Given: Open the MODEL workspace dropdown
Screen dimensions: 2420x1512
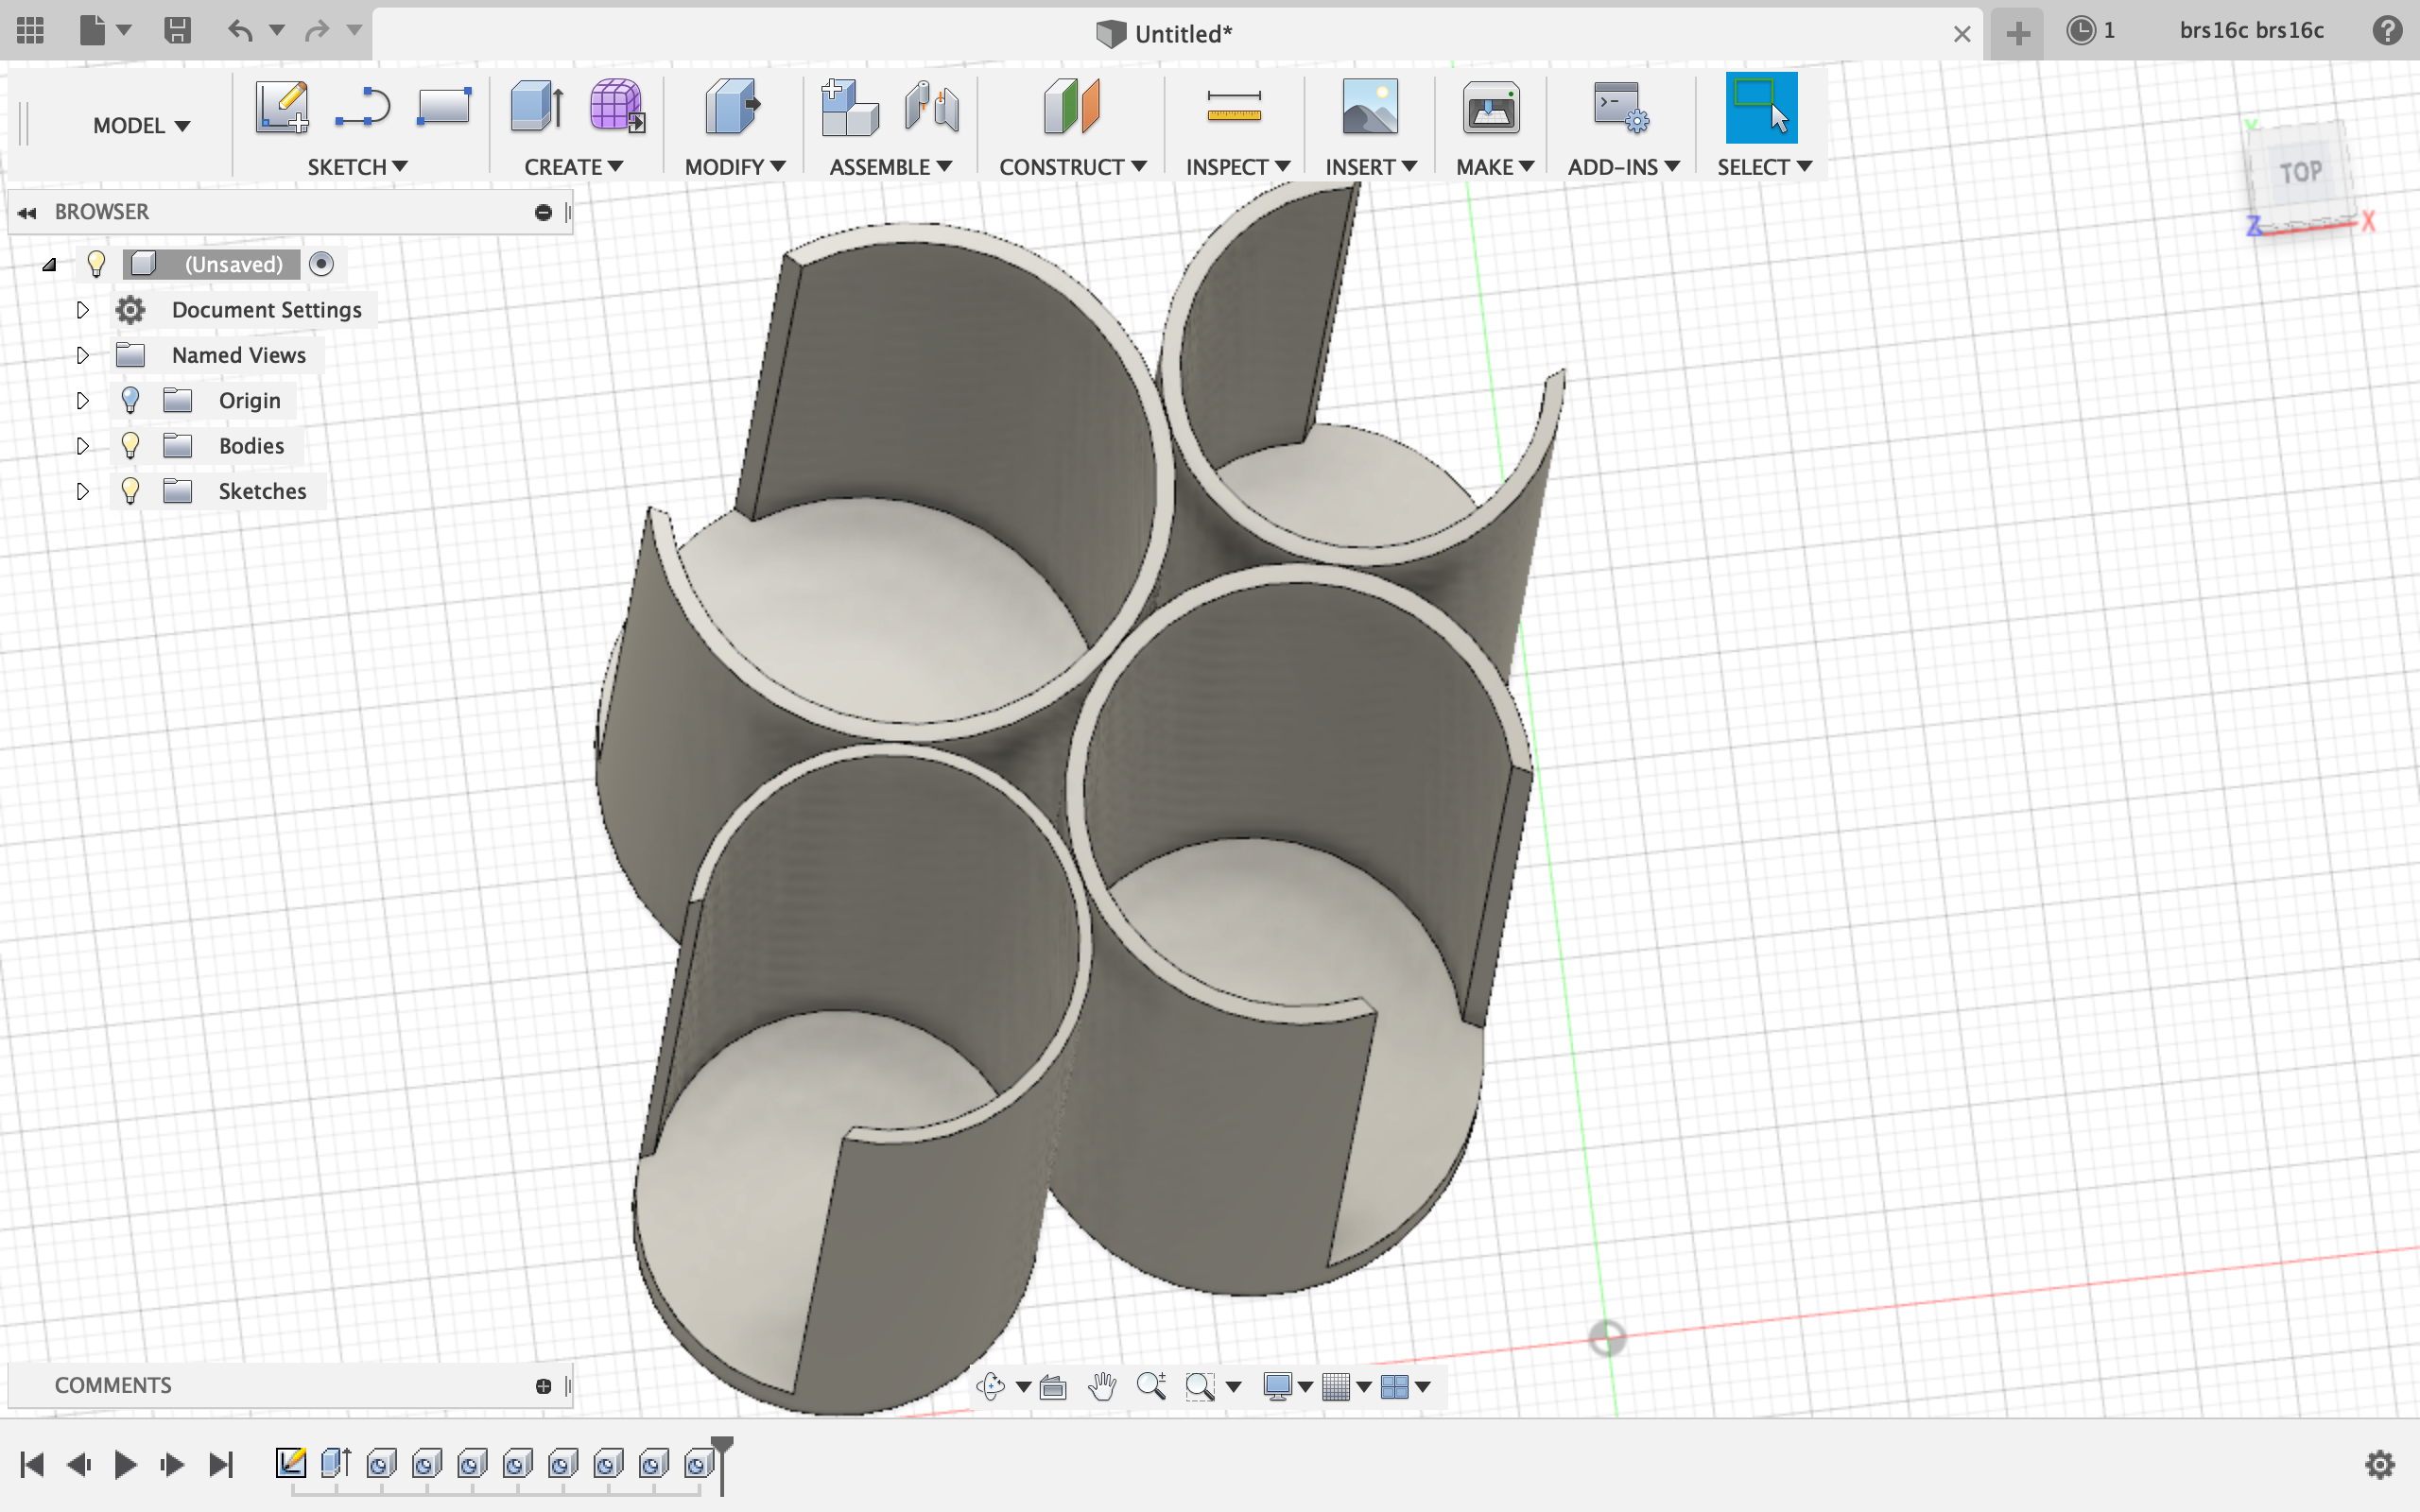Looking at the screenshot, I should (141, 126).
